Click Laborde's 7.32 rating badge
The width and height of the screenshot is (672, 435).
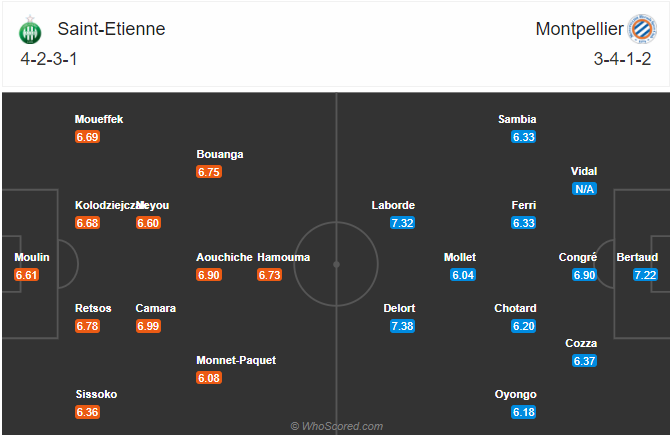pyautogui.click(x=403, y=223)
